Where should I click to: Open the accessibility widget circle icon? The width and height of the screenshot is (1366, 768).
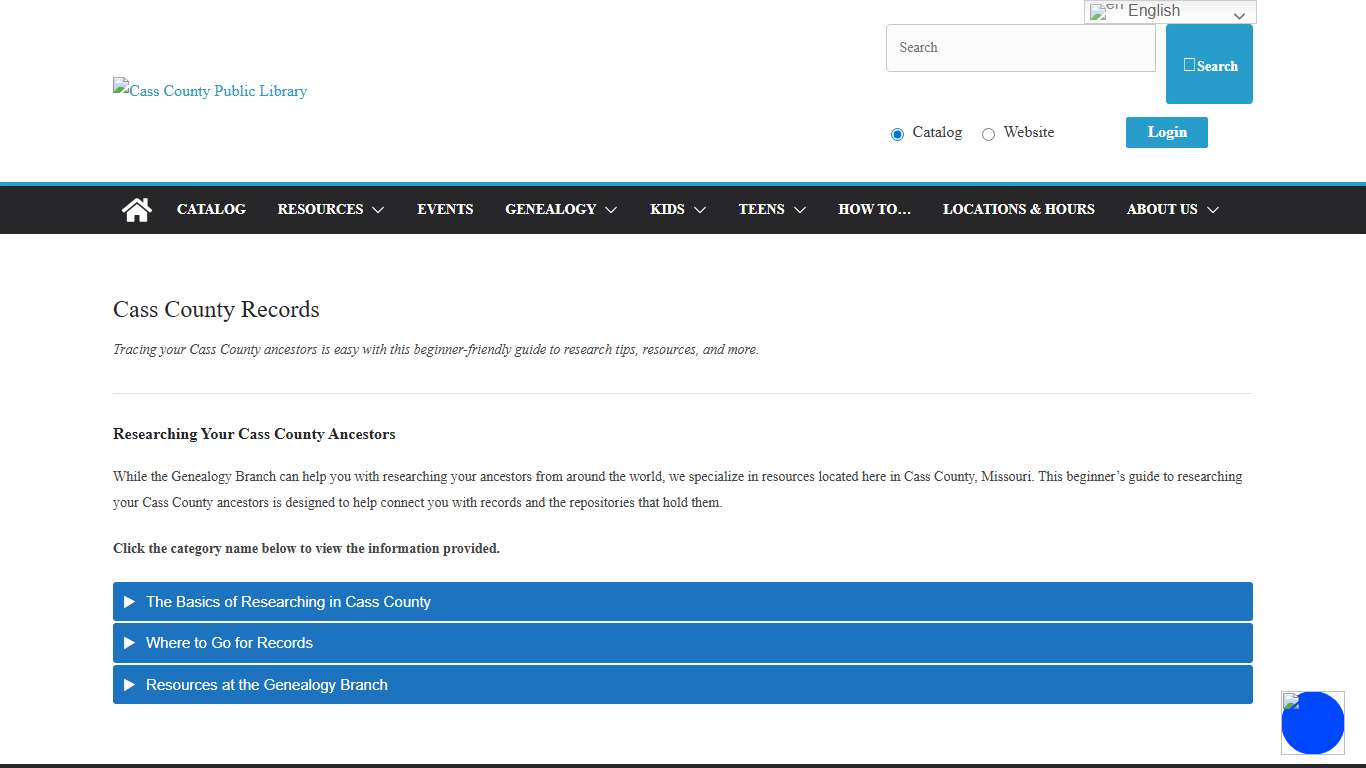click(1313, 723)
